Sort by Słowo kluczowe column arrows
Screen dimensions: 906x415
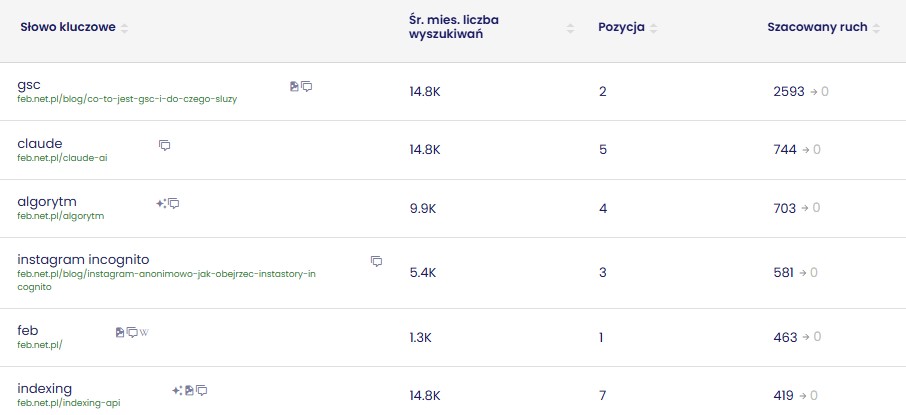tap(125, 28)
